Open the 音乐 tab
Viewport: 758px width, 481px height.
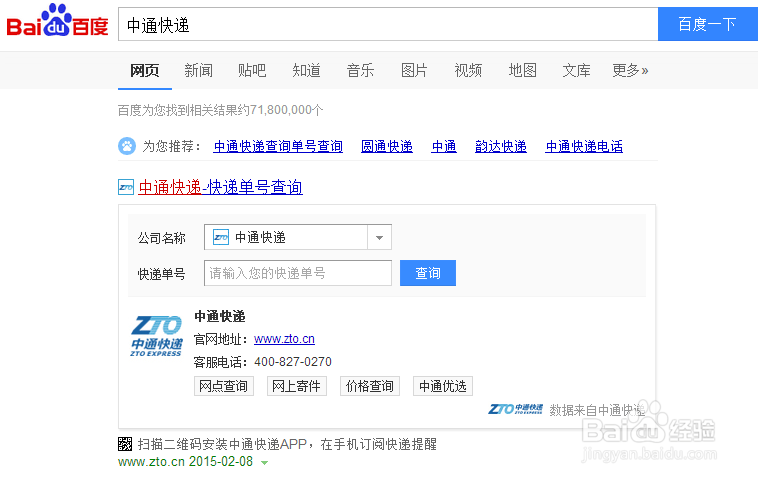click(x=361, y=71)
